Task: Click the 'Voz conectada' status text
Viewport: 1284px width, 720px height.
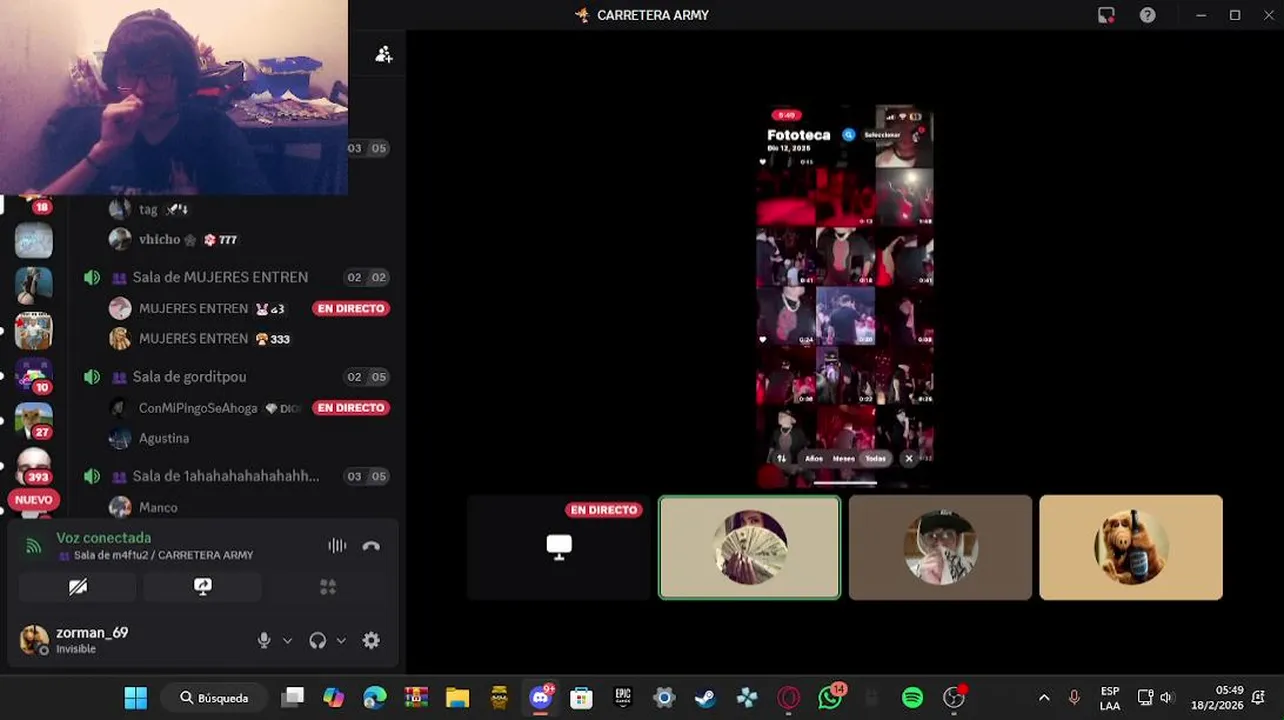Action: click(103, 538)
